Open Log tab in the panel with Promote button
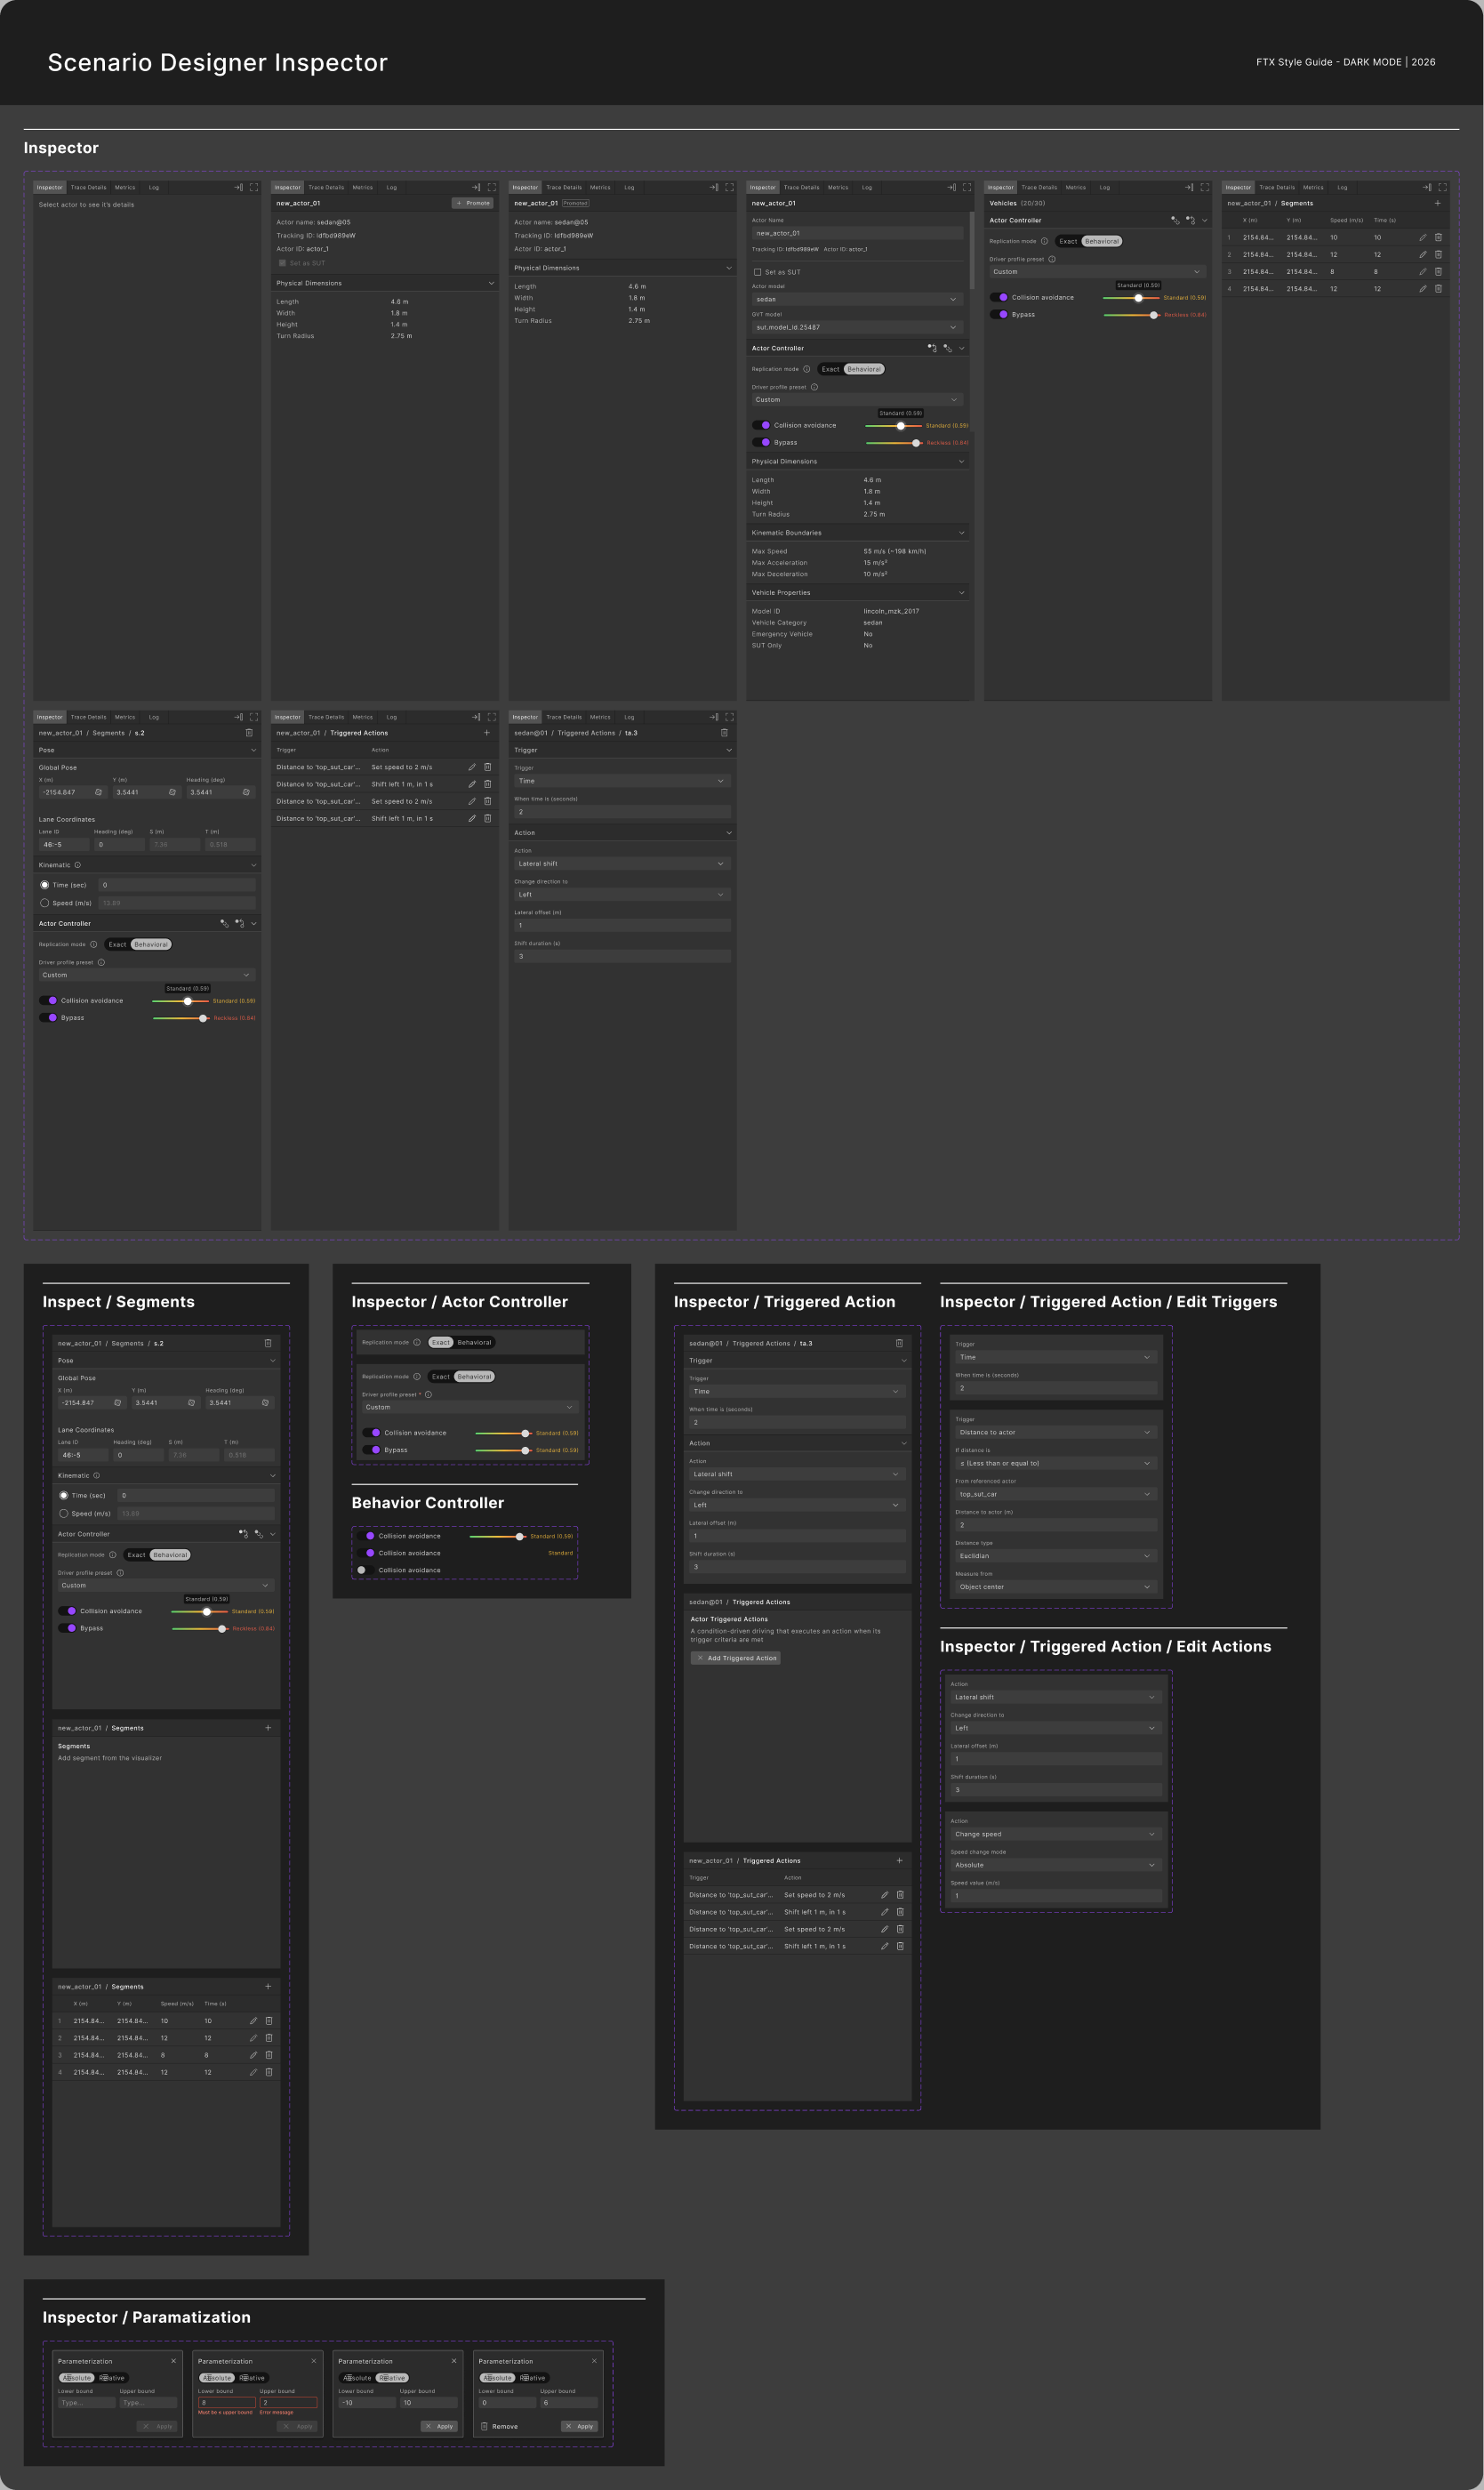The height and width of the screenshot is (2490, 1484). click(x=391, y=187)
